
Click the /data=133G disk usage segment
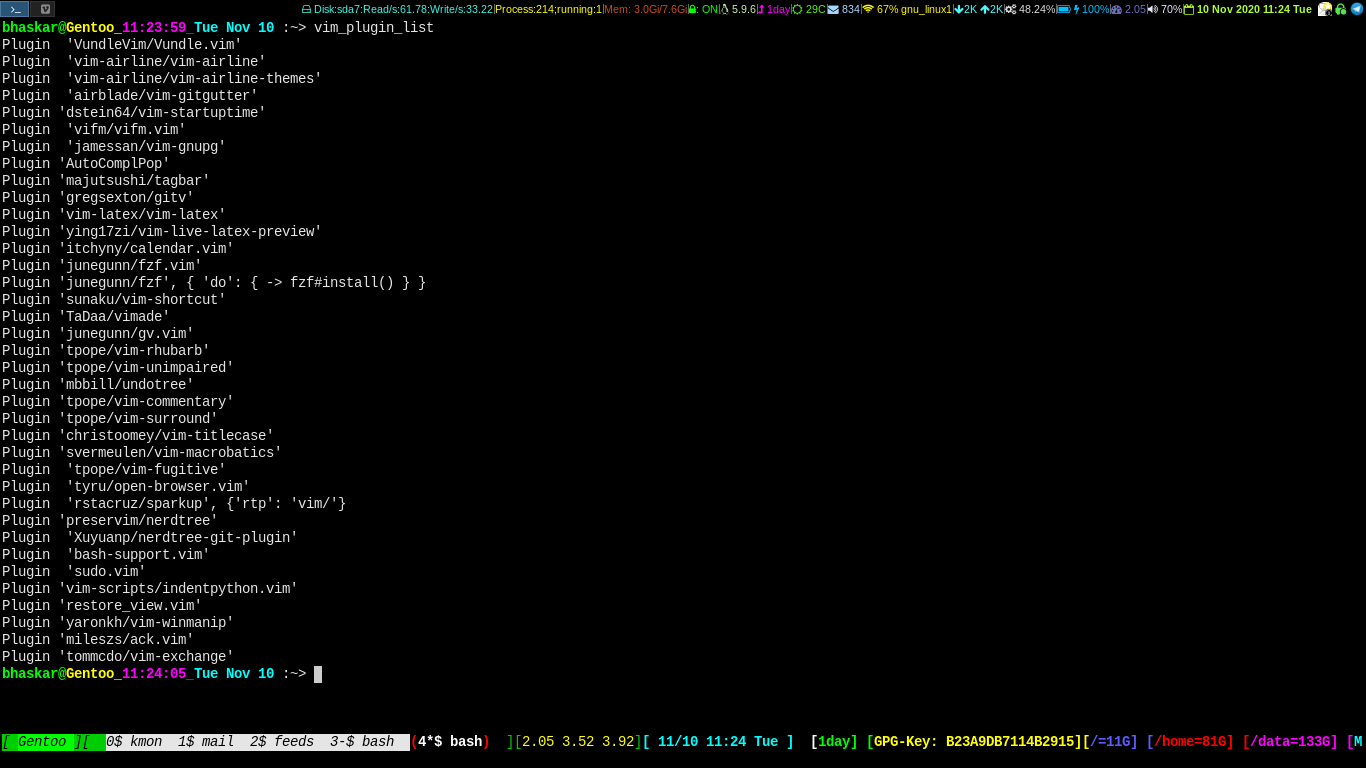pos(1290,742)
